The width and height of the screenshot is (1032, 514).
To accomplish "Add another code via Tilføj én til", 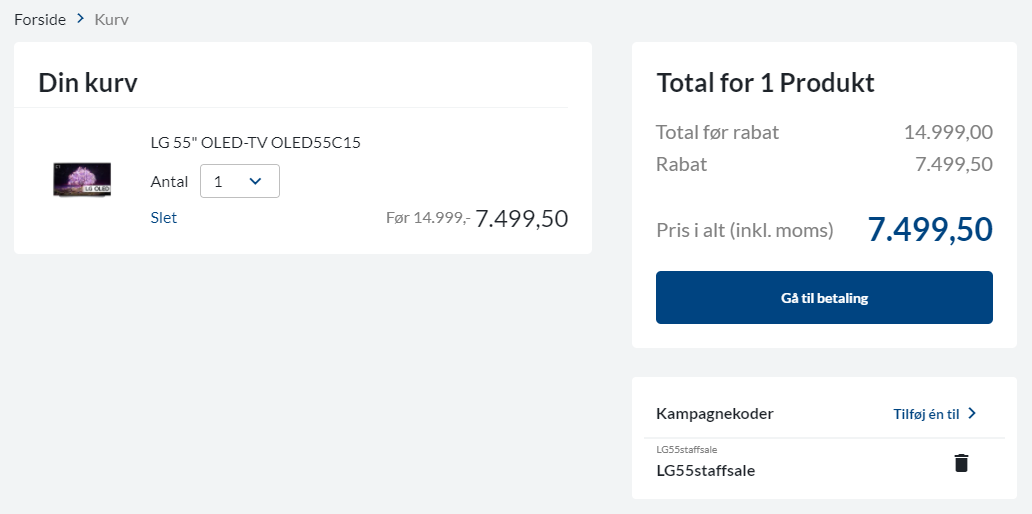I will (x=926, y=413).
